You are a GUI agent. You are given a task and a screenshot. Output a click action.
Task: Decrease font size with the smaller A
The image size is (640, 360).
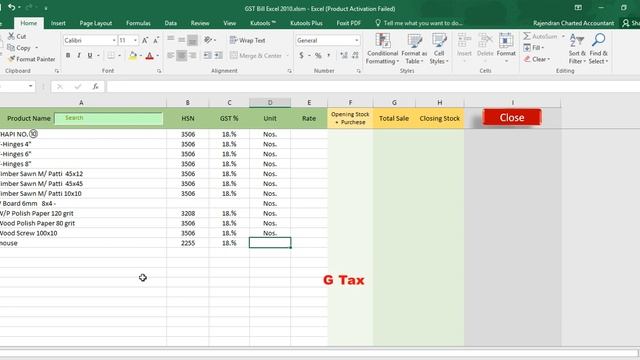tap(156, 40)
